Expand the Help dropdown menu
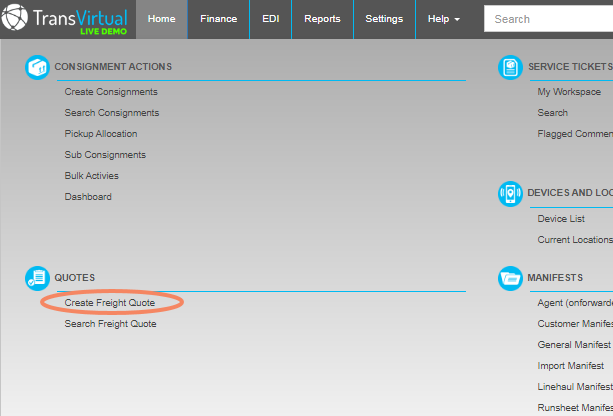613x416 pixels. tap(443, 19)
